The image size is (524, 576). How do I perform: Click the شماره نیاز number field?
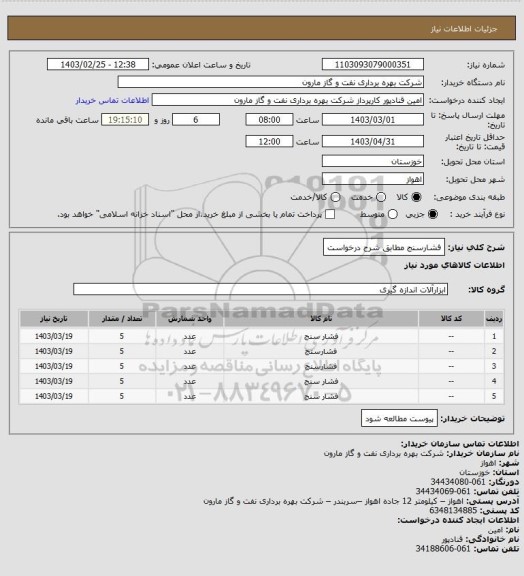coord(373,64)
